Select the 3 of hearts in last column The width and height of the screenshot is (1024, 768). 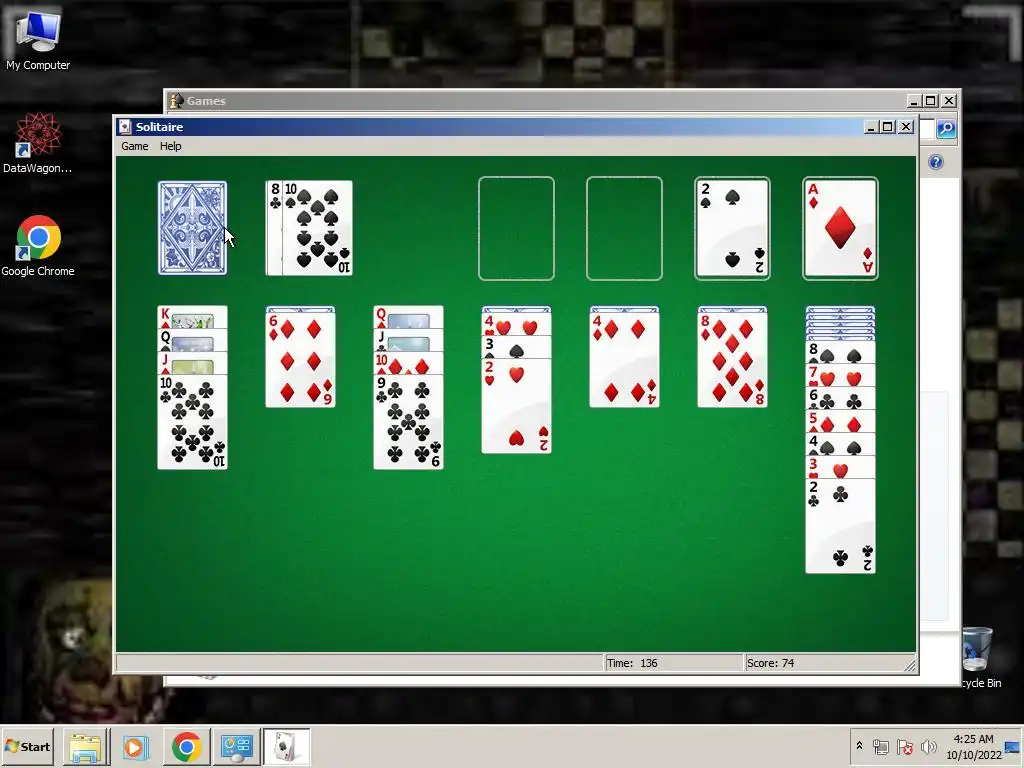(840, 466)
